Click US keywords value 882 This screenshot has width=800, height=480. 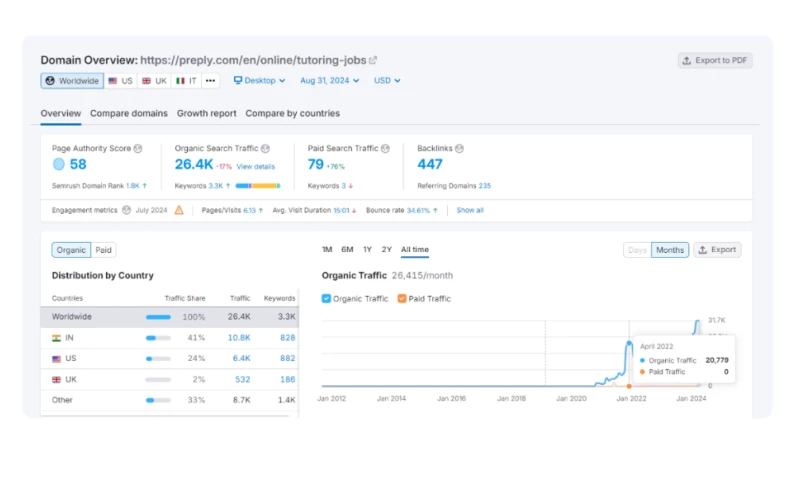(288, 359)
